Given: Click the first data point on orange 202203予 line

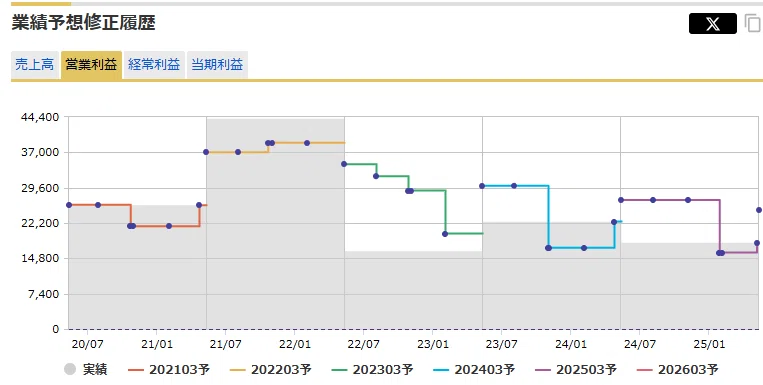Looking at the screenshot, I should pyautogui.click(x=206, y=152).
